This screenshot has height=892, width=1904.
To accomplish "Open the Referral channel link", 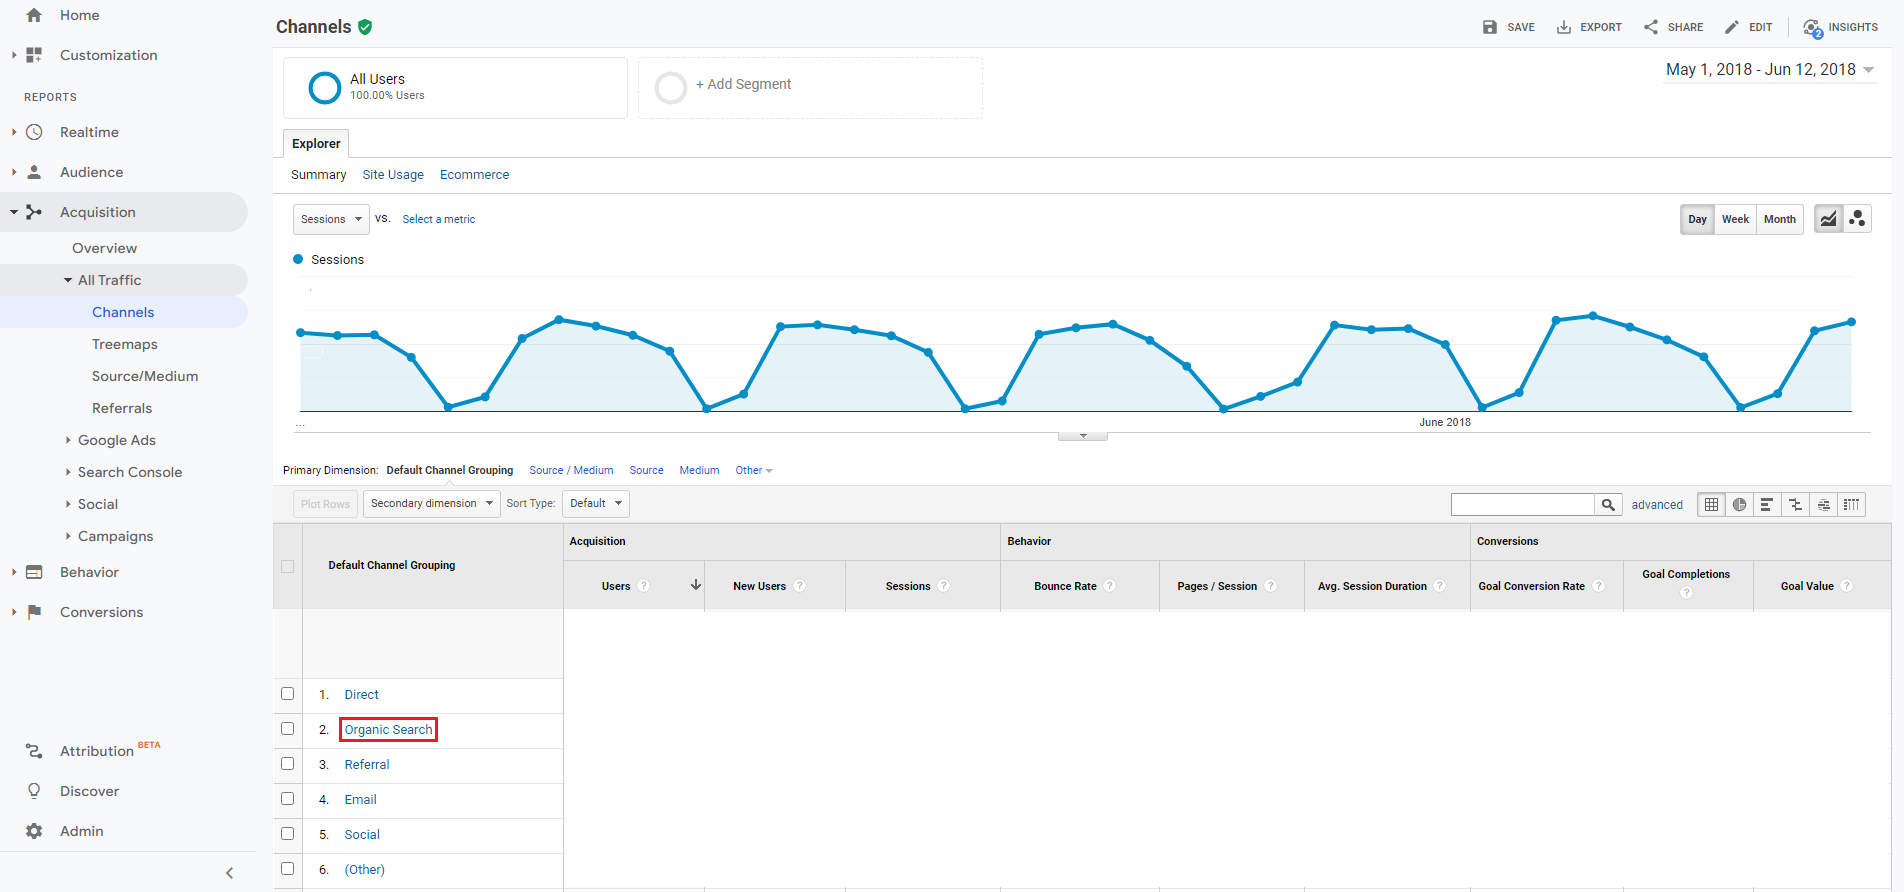I will pos(367,765).
